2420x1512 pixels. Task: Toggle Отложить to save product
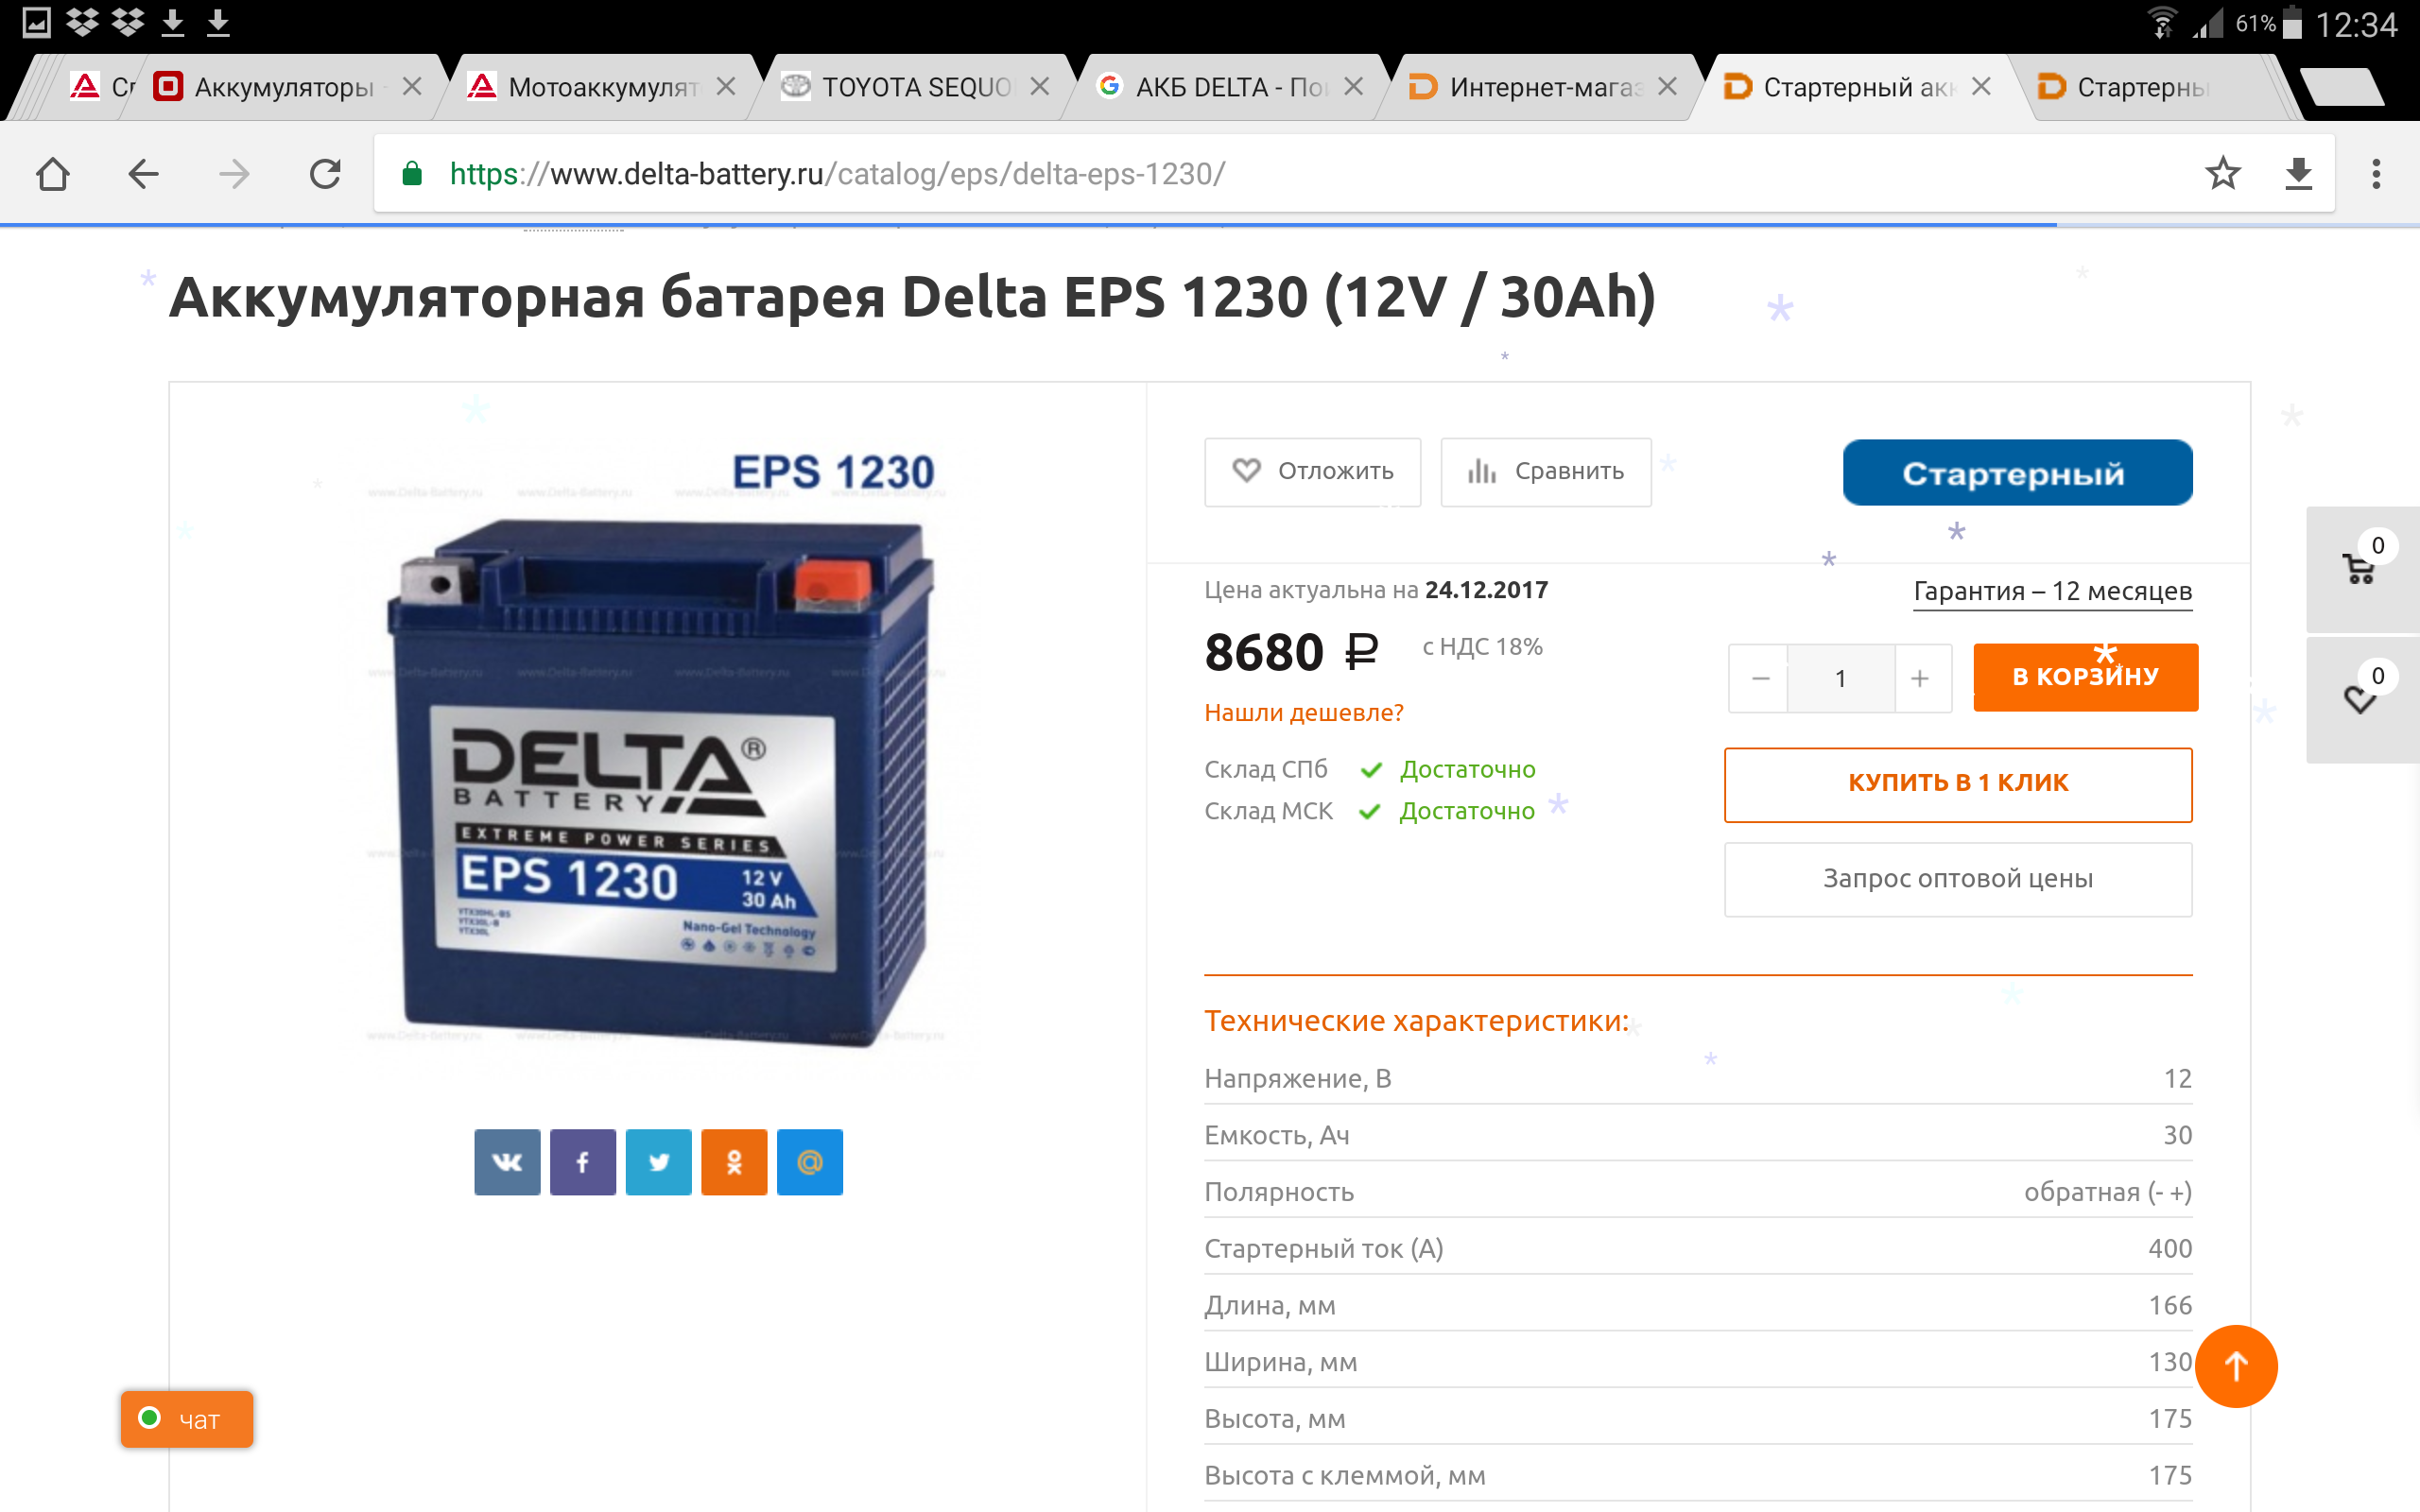pyautogui.click(x=1312, y=472)
